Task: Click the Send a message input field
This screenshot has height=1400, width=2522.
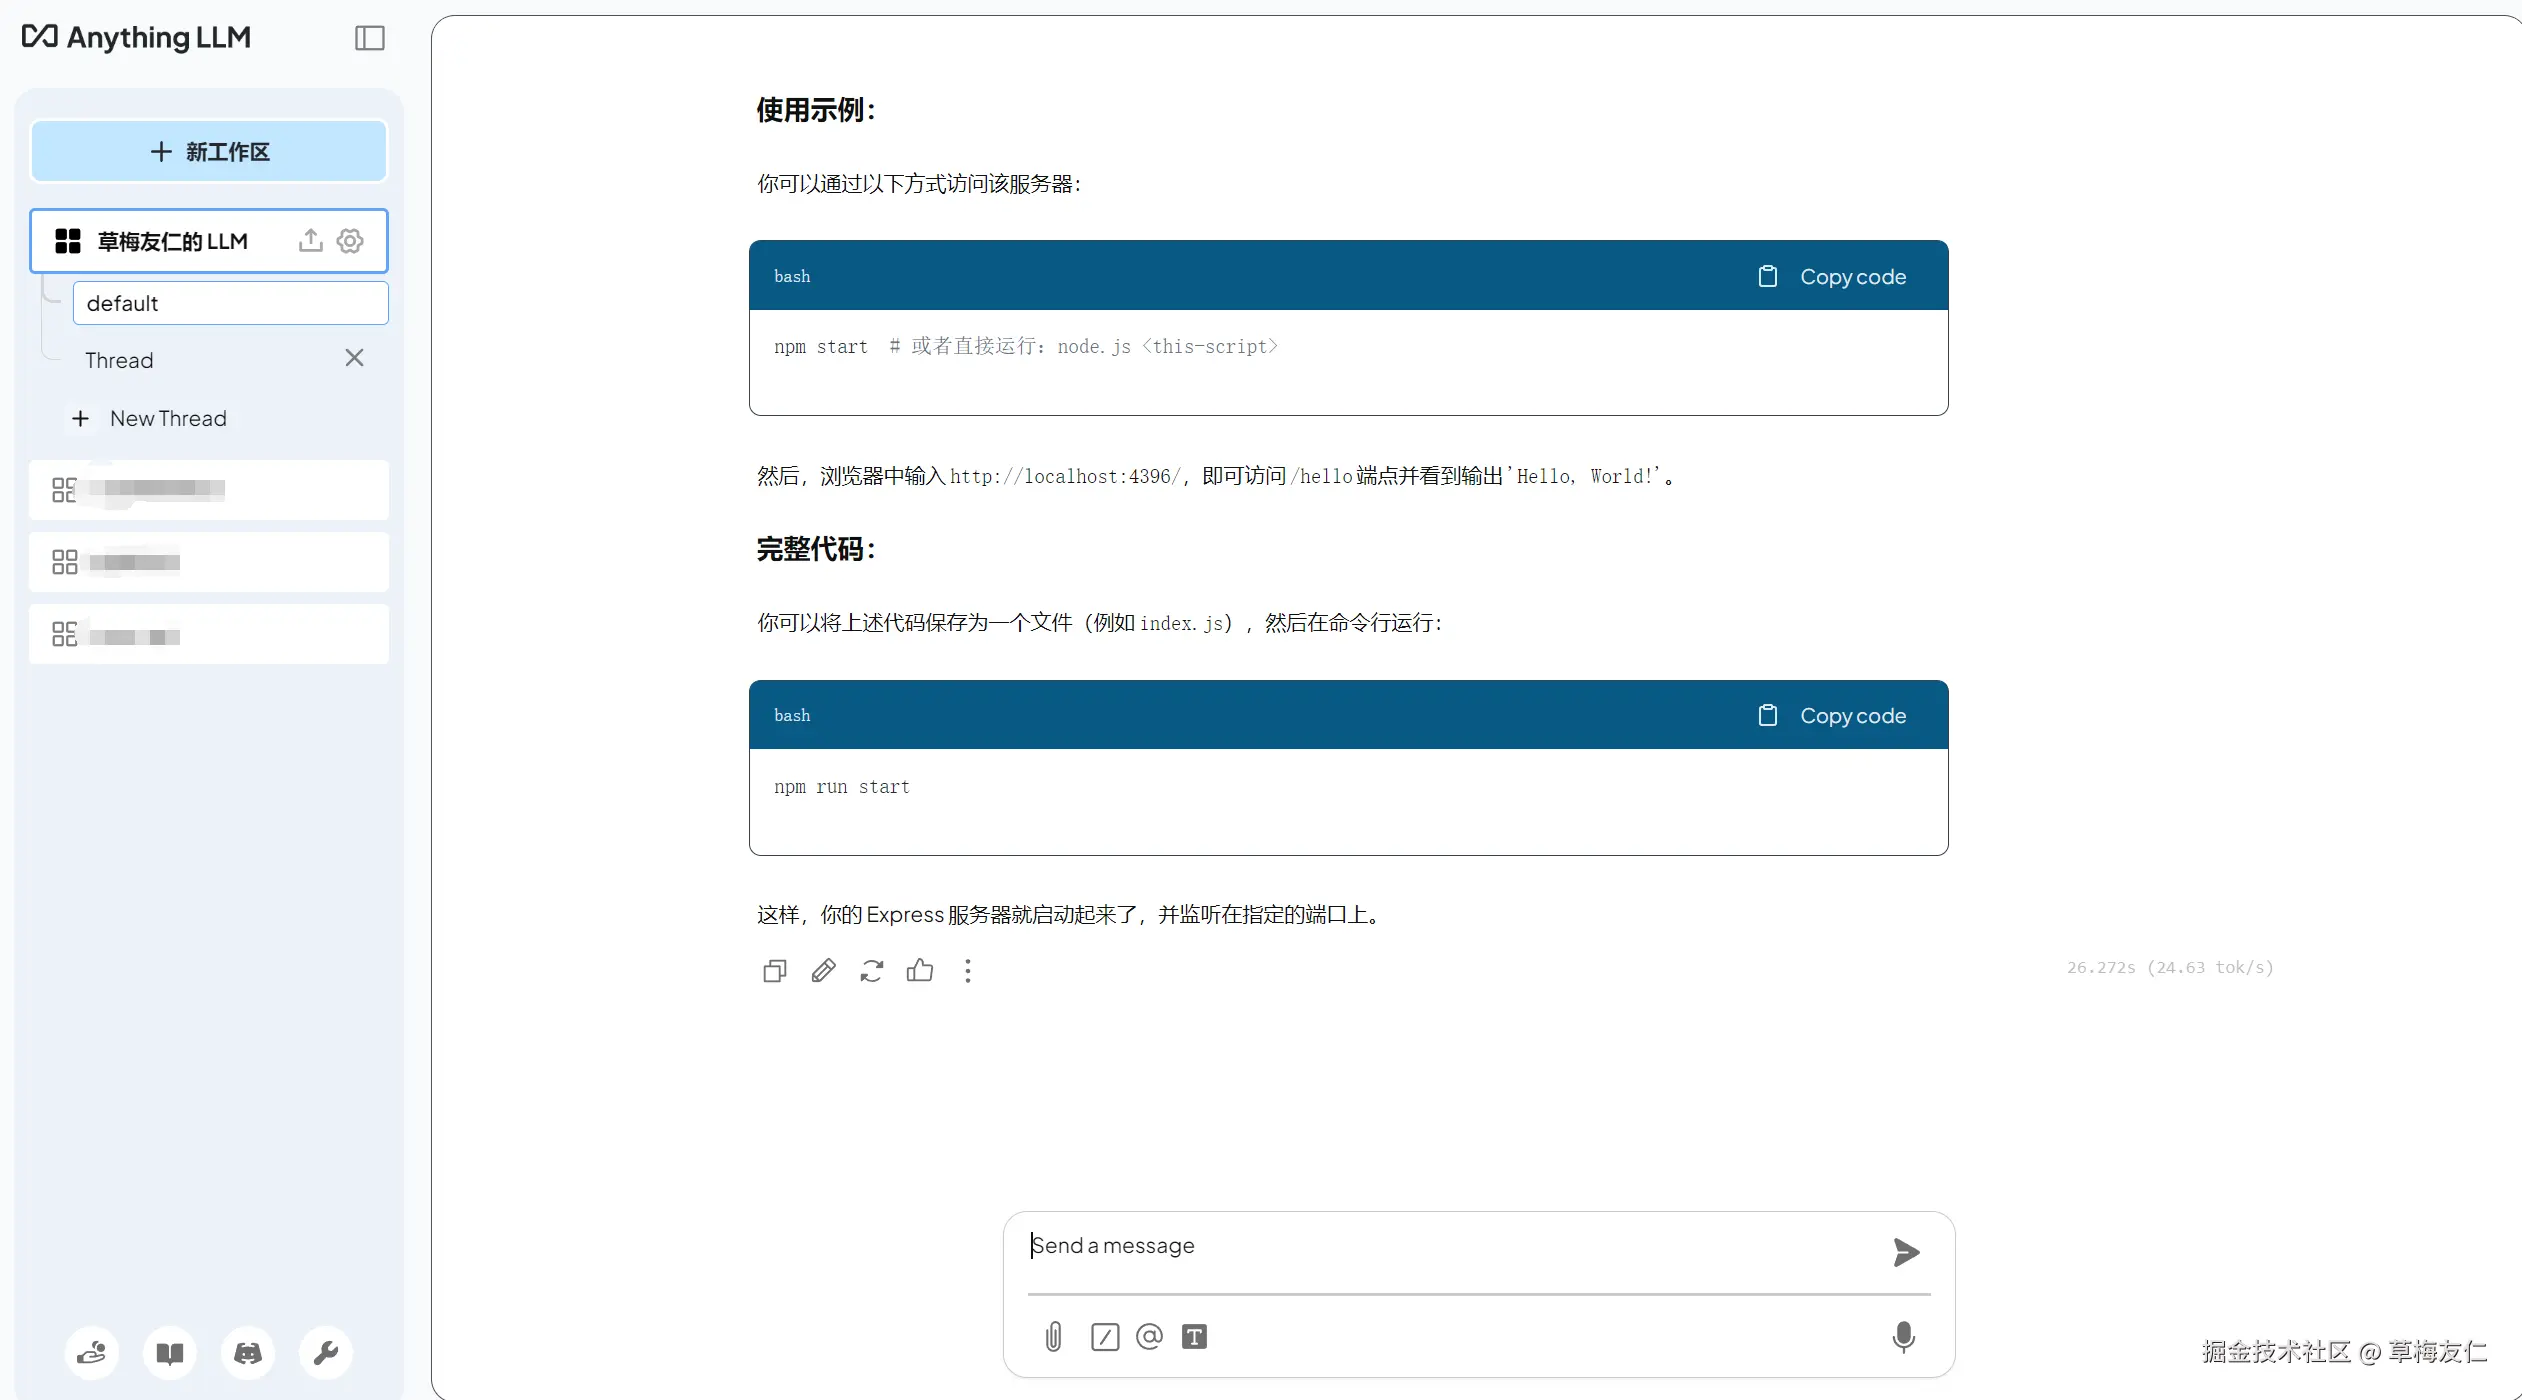Action: click(1450, 1246)
